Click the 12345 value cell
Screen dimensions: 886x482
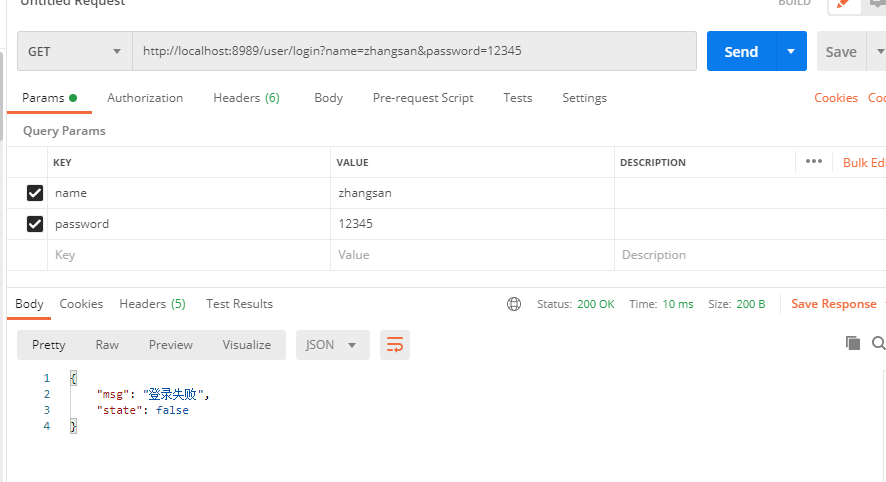tap(472, 224)
